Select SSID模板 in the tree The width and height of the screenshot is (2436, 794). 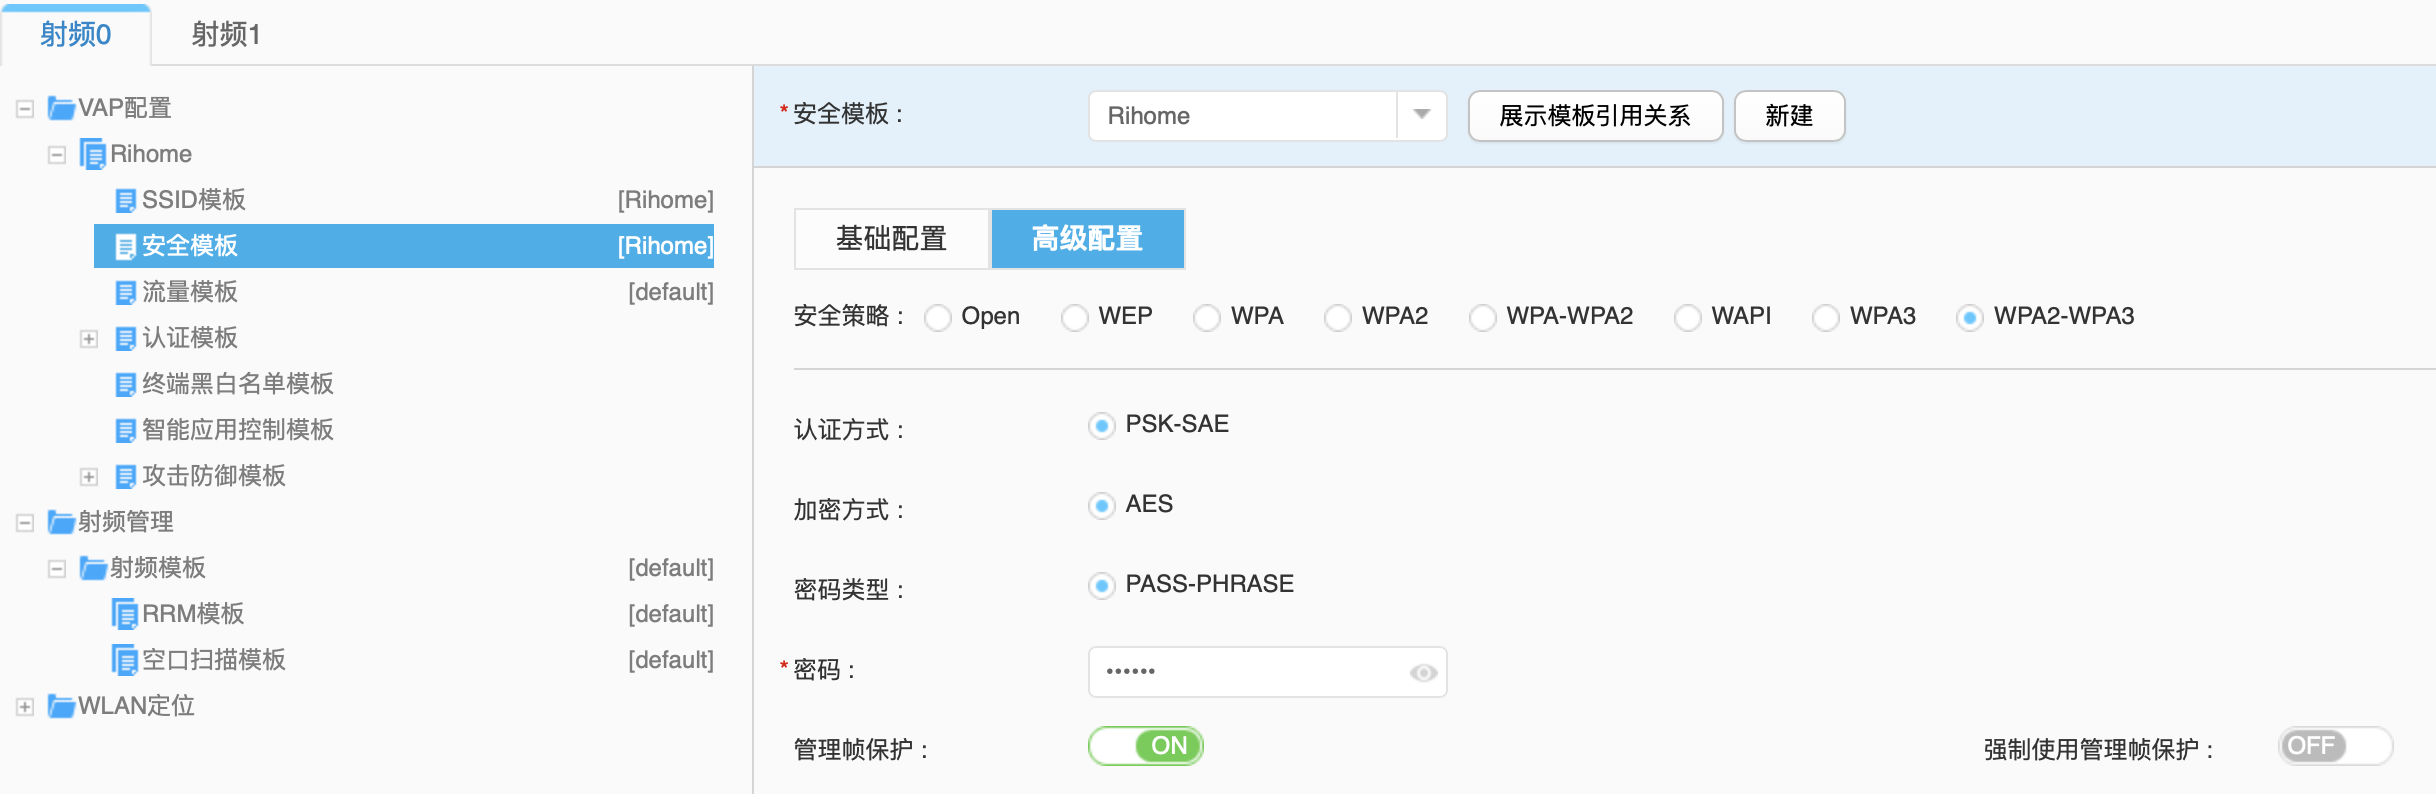[194, 200]
